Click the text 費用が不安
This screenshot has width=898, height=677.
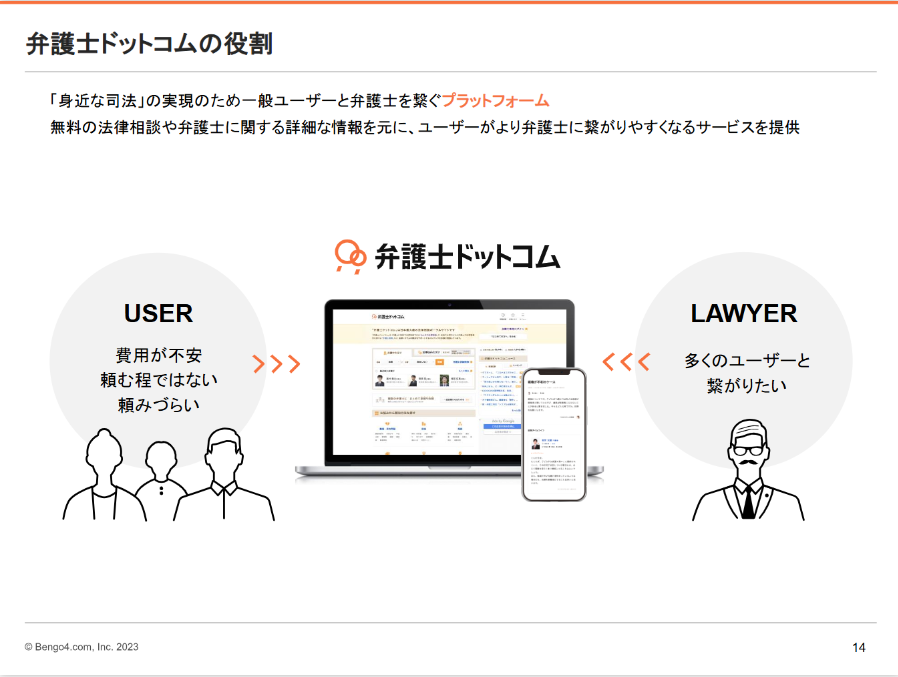coord(159,355)
